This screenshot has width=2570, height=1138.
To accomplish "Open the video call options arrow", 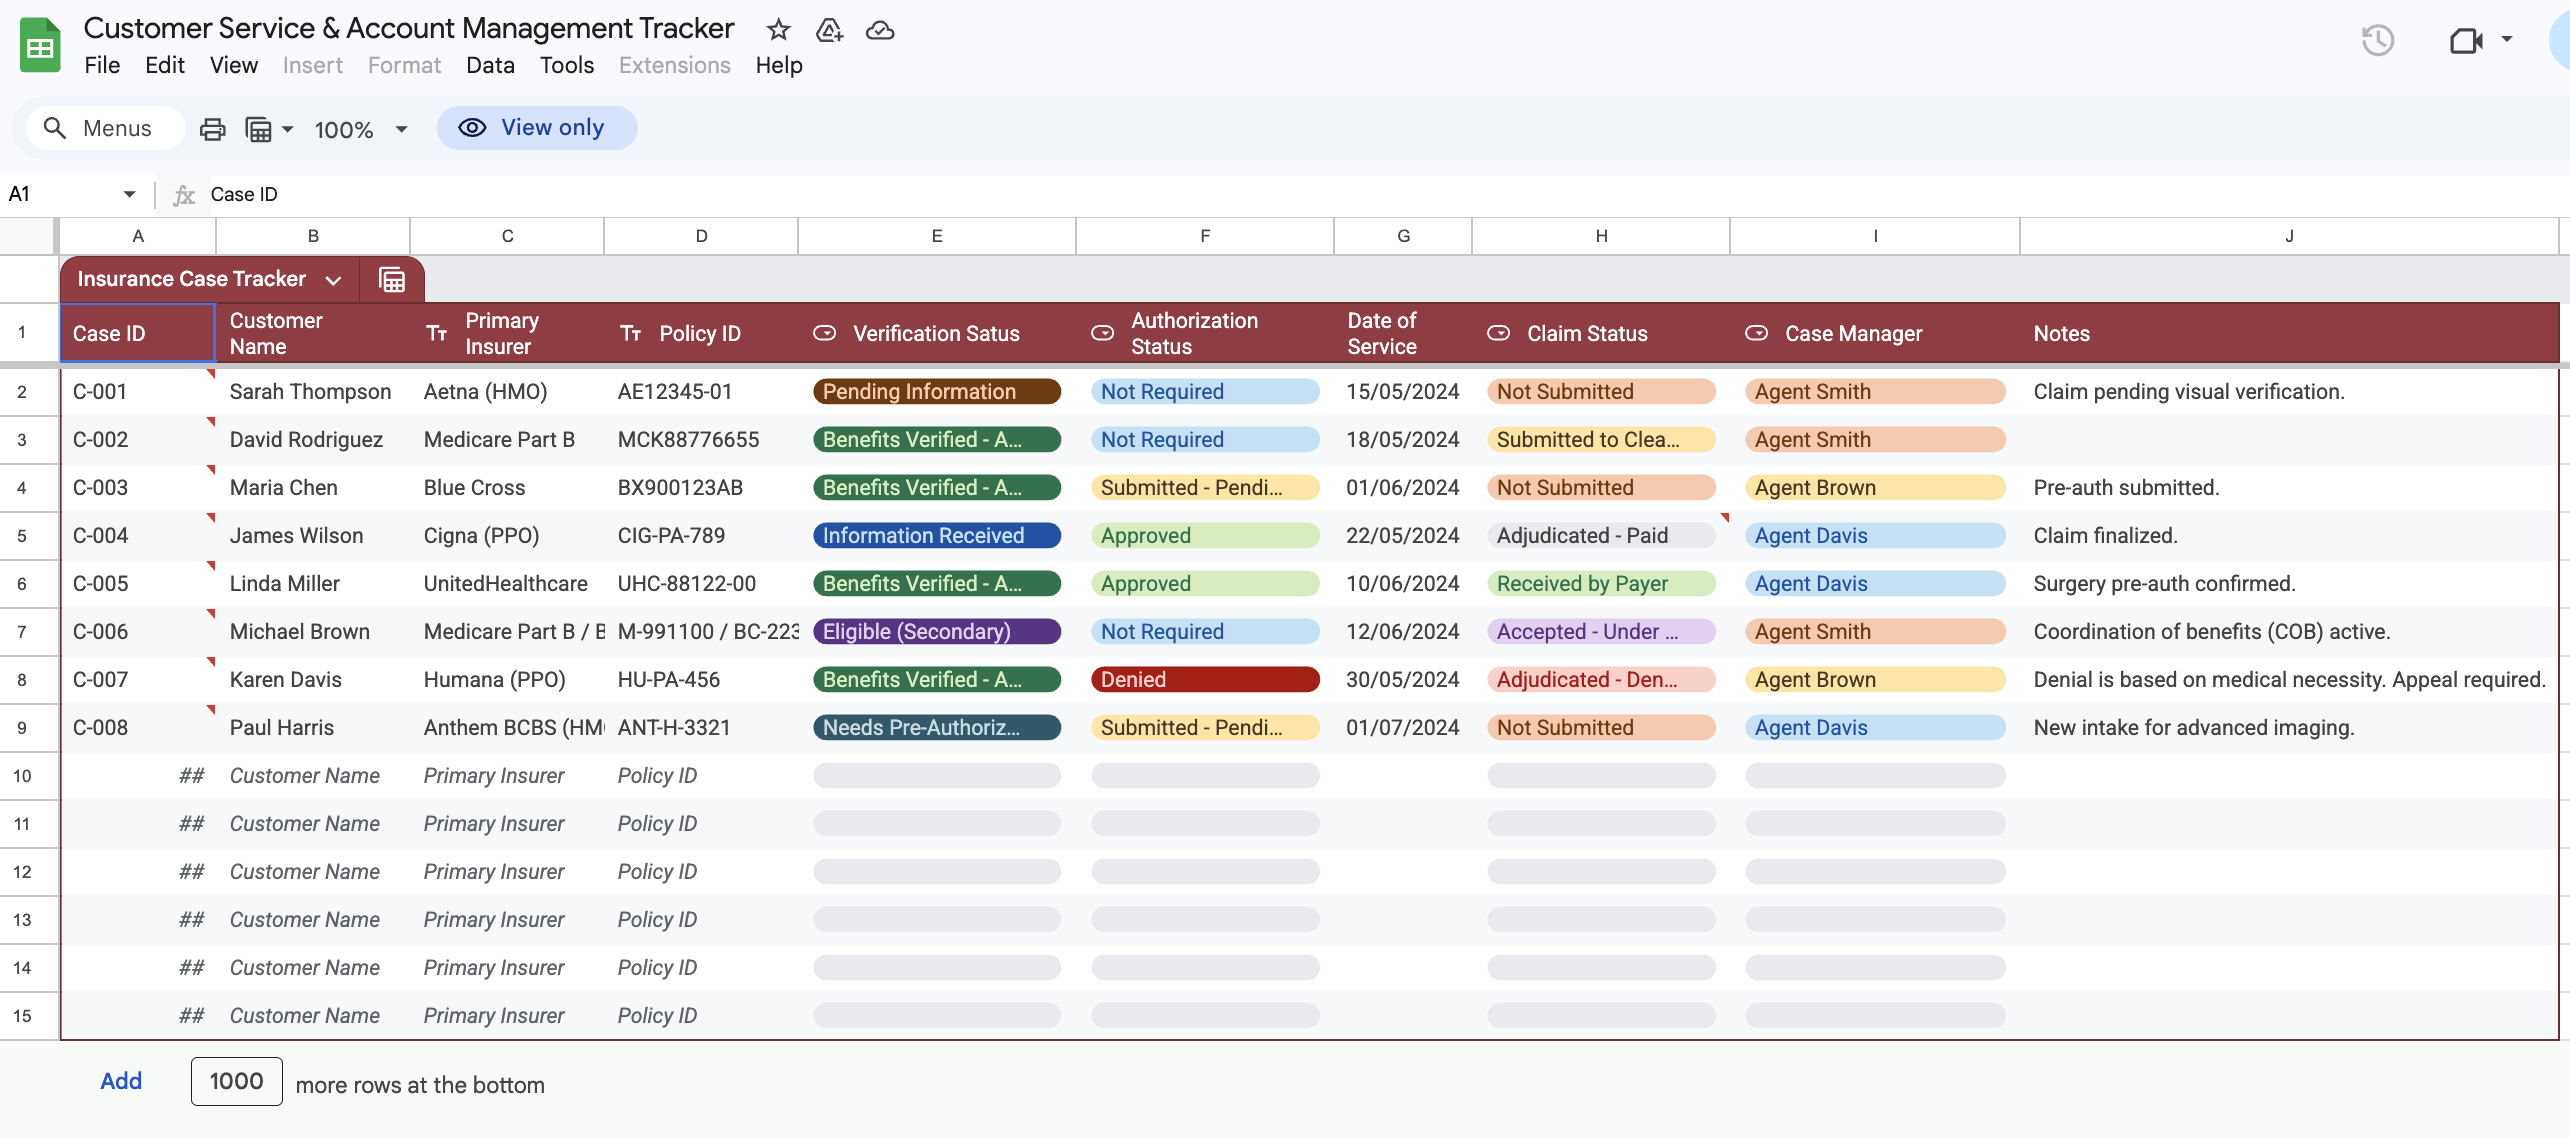I will (x=2507, y=40).
